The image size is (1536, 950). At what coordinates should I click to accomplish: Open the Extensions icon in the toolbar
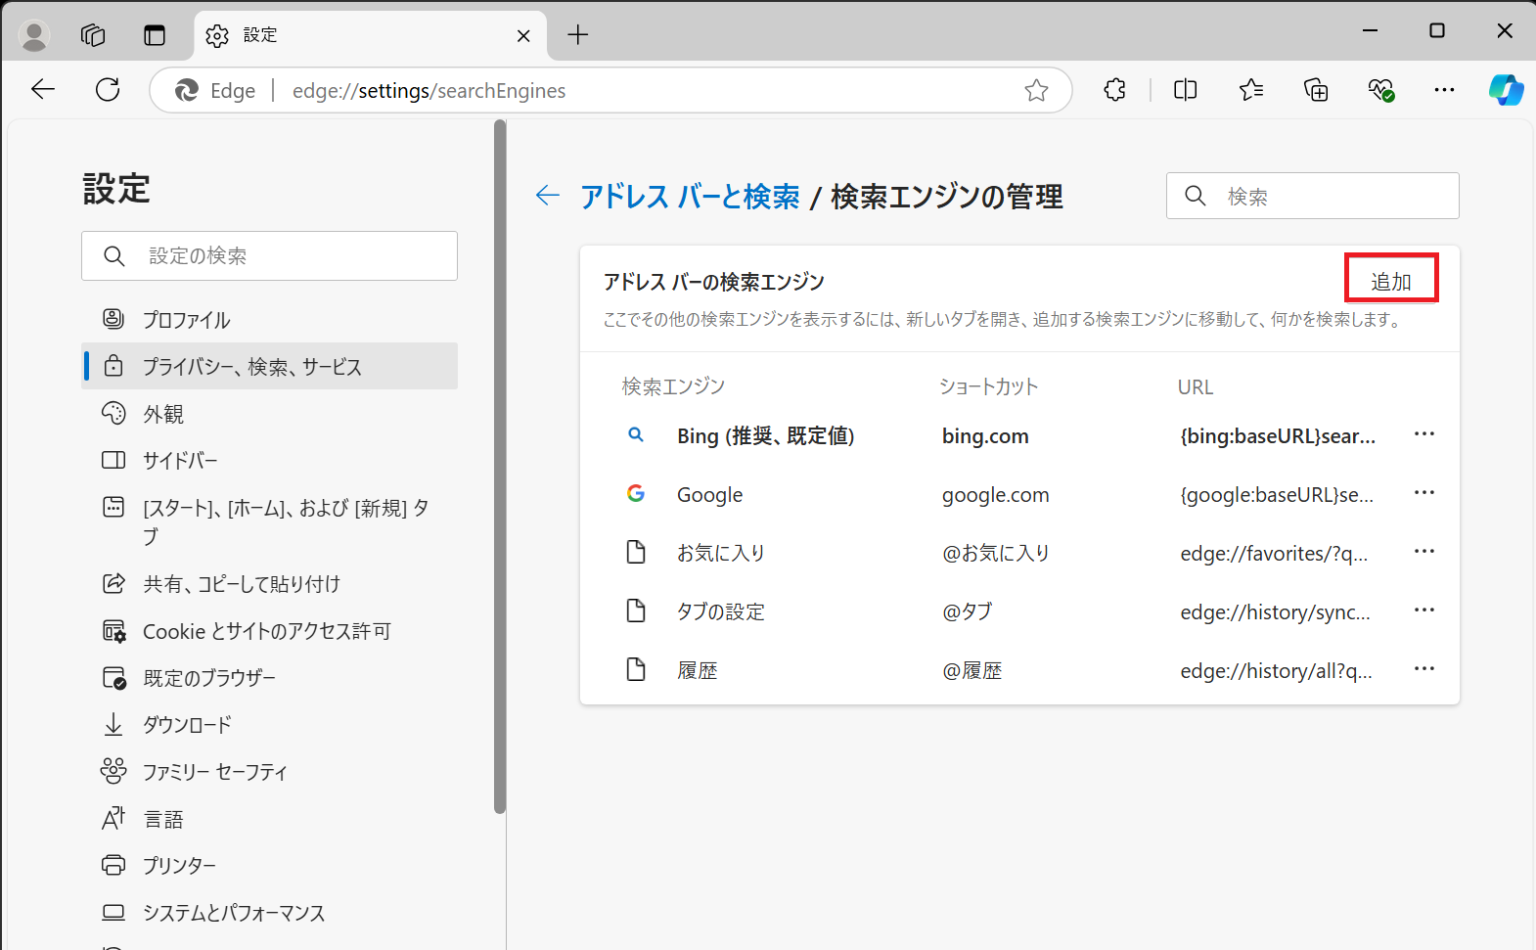tap(1114, 90)
